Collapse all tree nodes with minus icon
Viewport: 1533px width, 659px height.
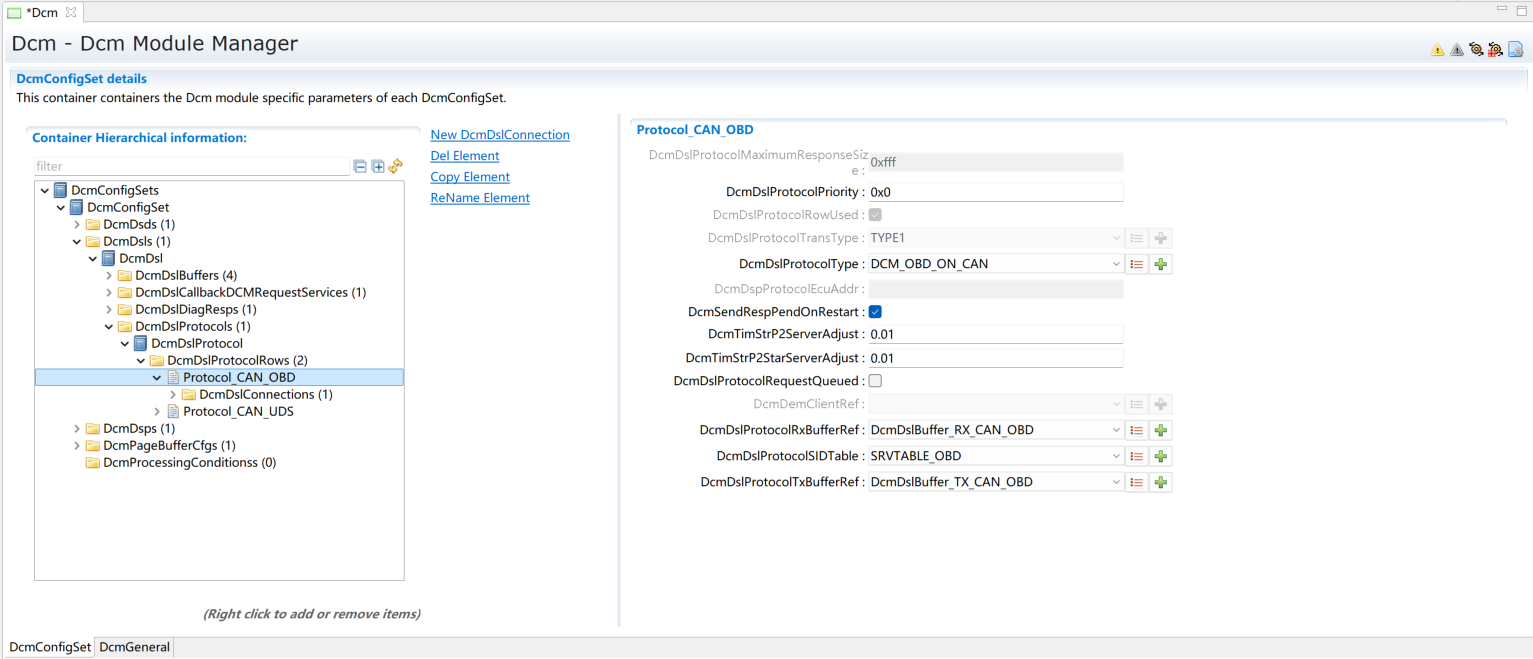(x=360, y=167)
